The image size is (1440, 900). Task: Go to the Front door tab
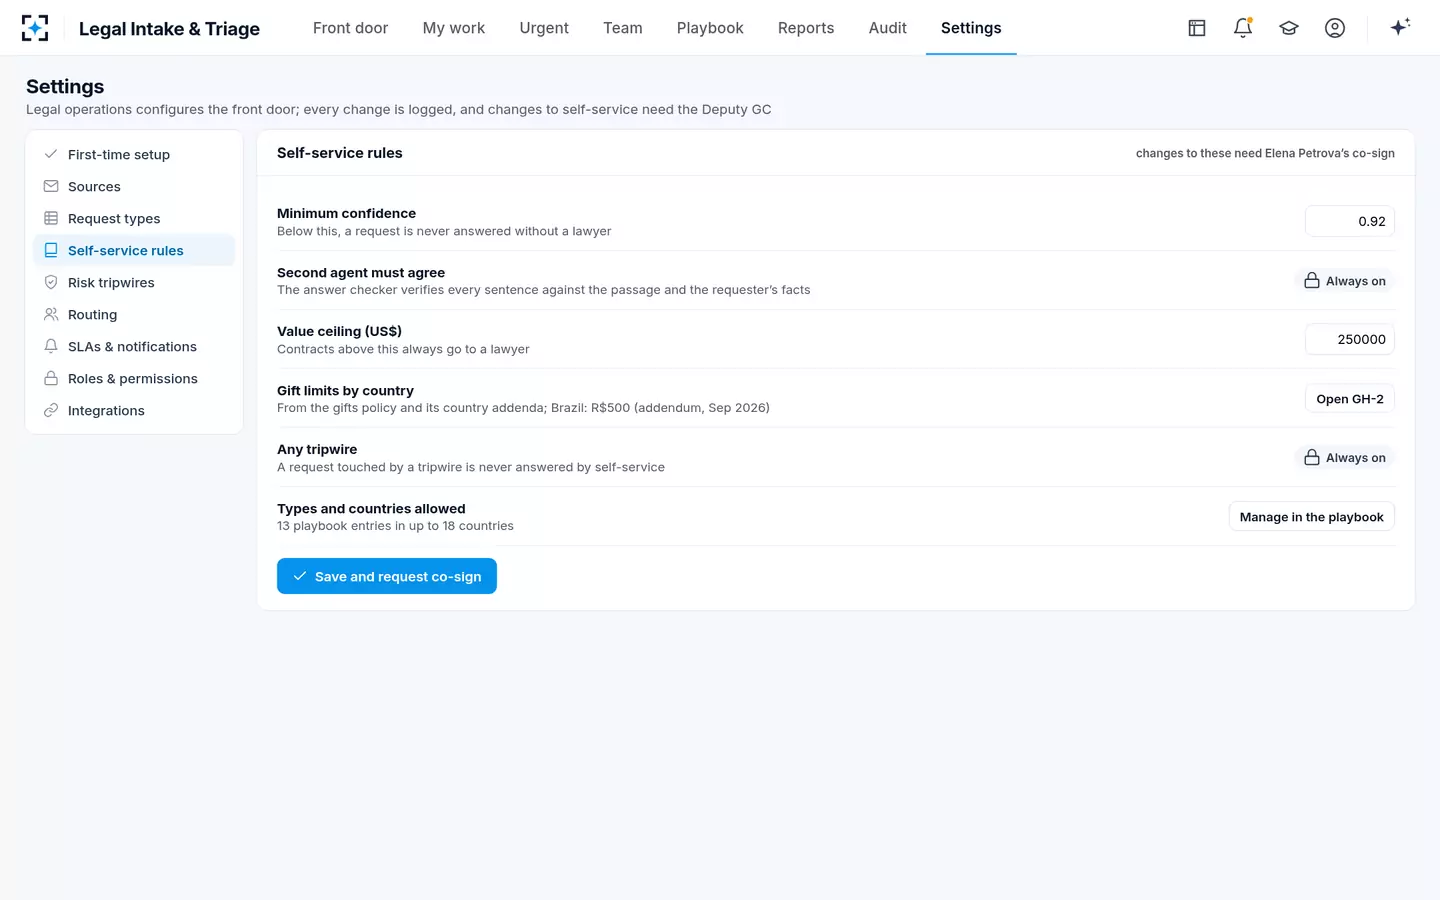[350, 28]
